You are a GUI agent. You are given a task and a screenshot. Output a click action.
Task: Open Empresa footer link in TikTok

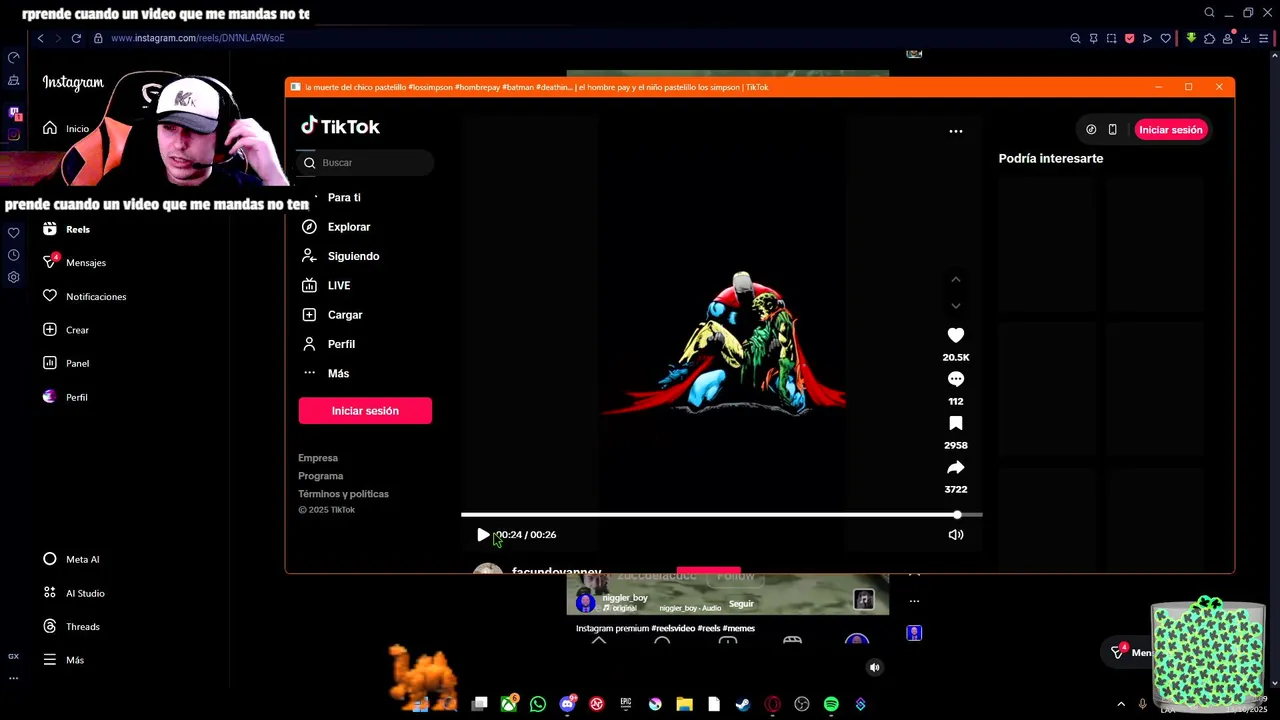(318, 458)
